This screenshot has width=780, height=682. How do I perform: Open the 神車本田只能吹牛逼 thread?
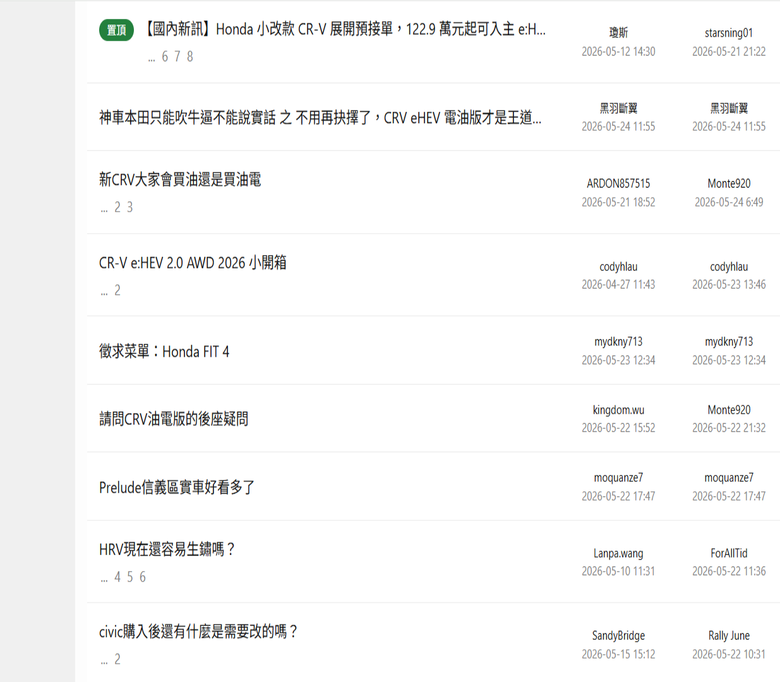(x=320, y=118)
